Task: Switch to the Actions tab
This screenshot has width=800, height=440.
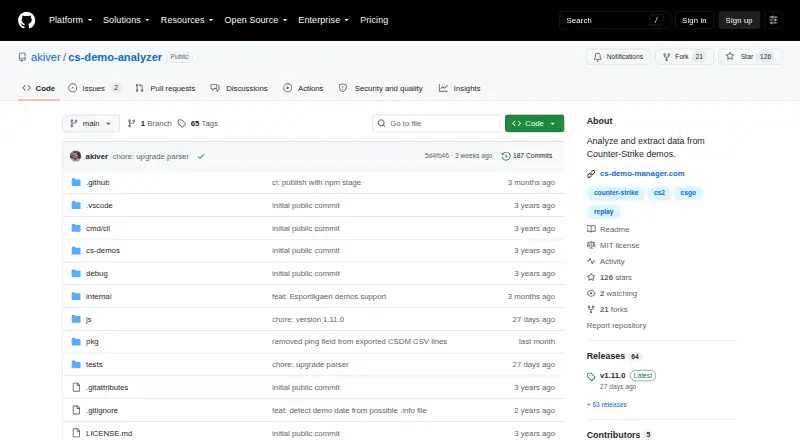Action: coord(304,88)
